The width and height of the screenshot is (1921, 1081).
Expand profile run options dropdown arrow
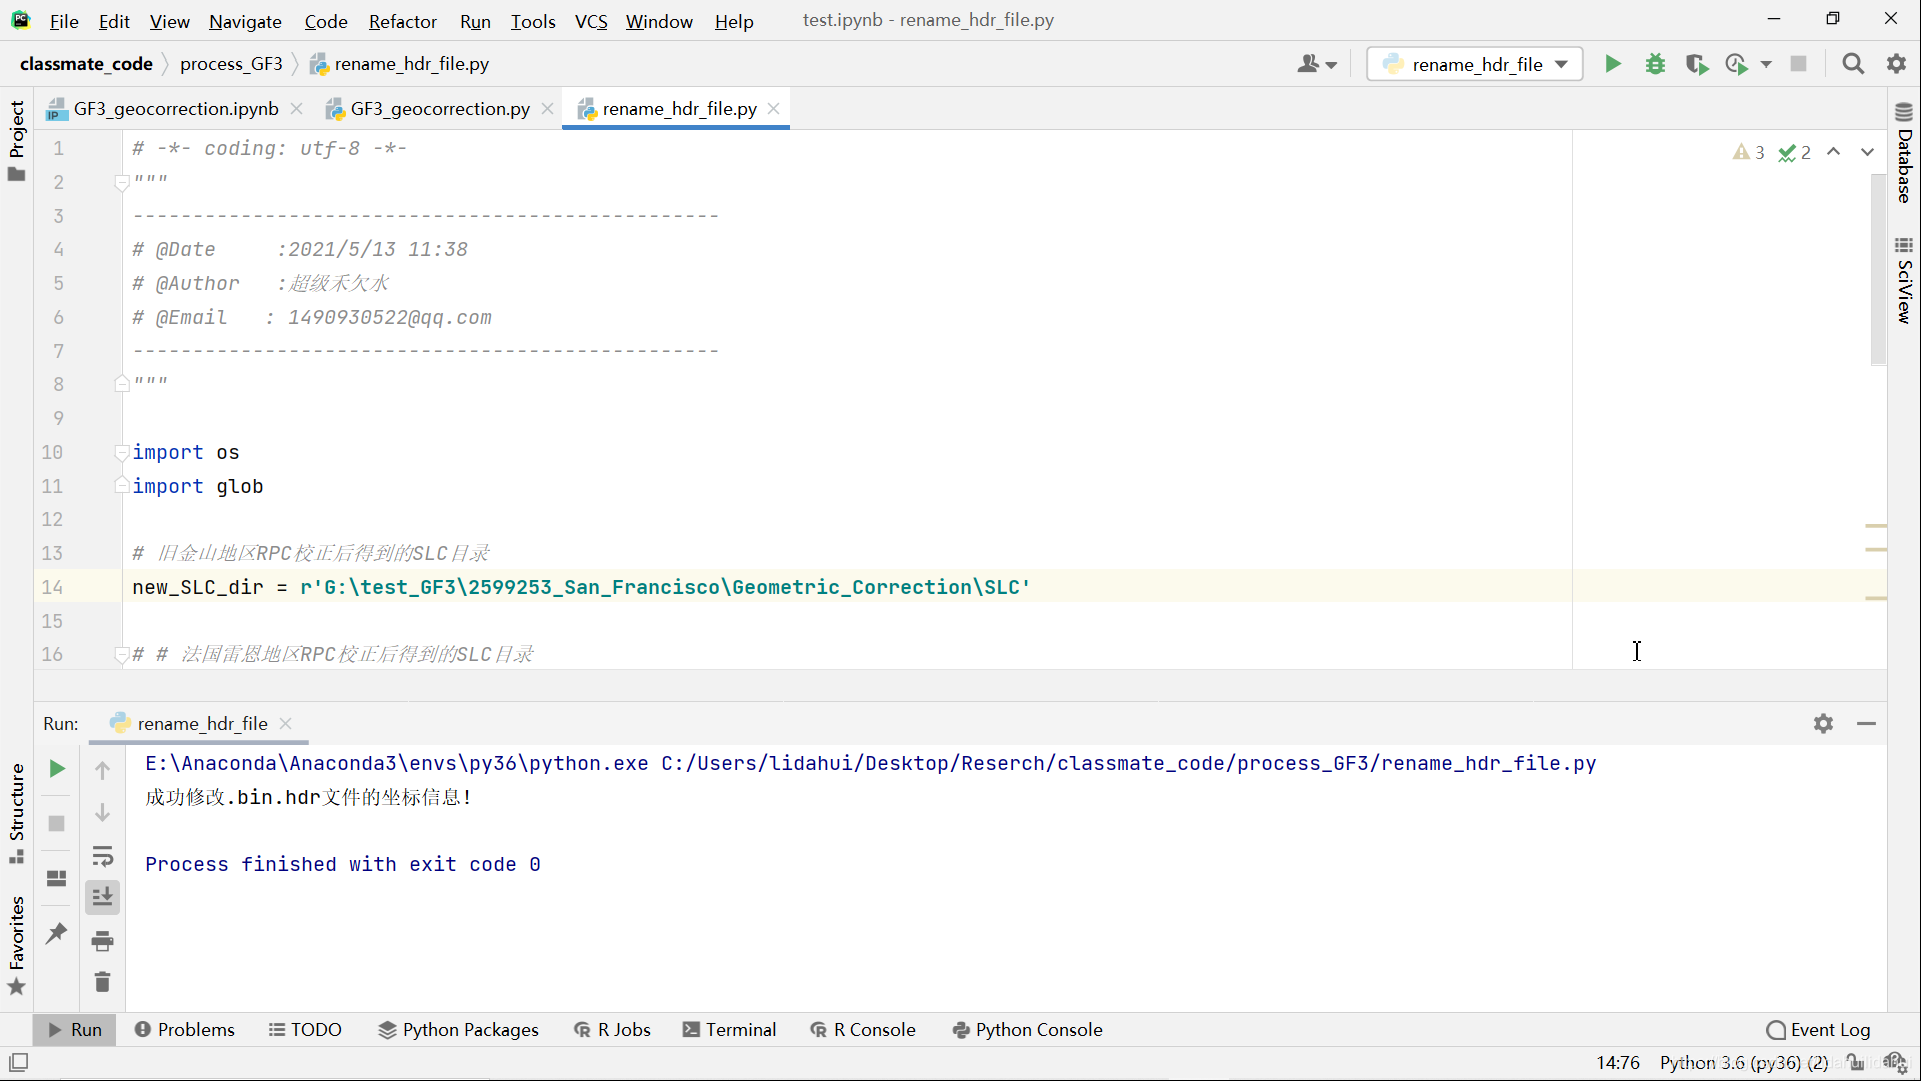(1766, 64)
